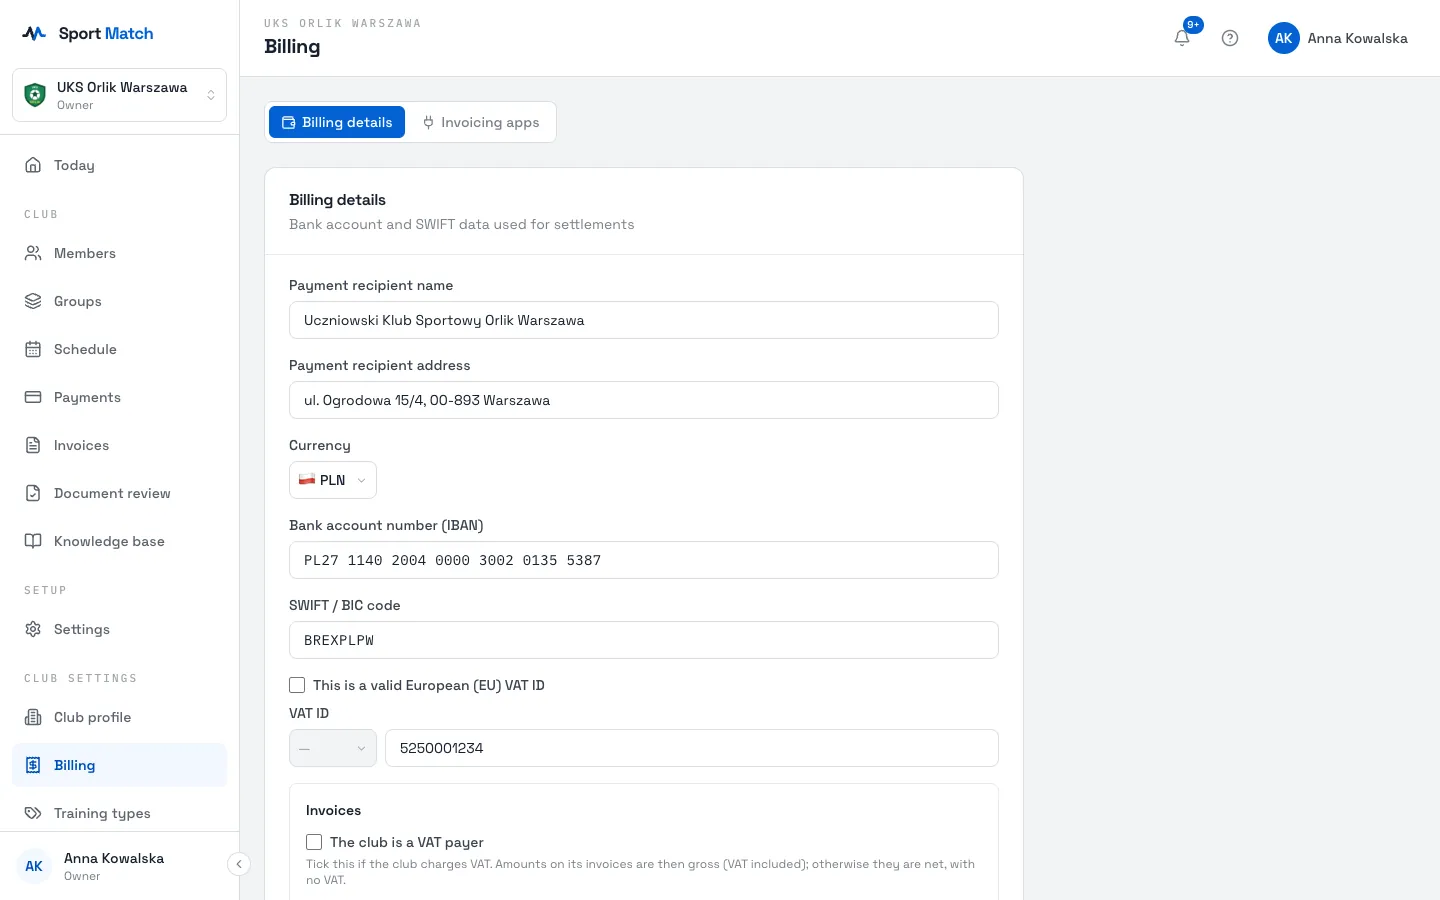Tick the valid European VAT ID checkbox

click(297, 685)
